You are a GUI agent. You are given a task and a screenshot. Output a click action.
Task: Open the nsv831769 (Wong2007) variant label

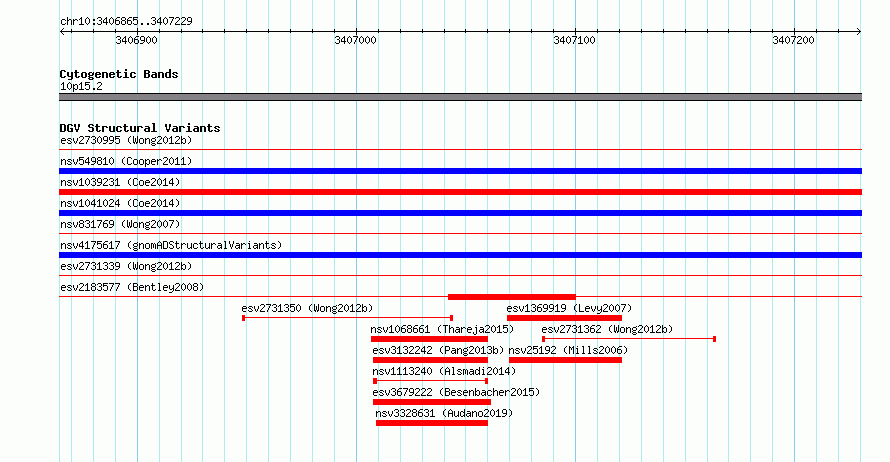120,224
